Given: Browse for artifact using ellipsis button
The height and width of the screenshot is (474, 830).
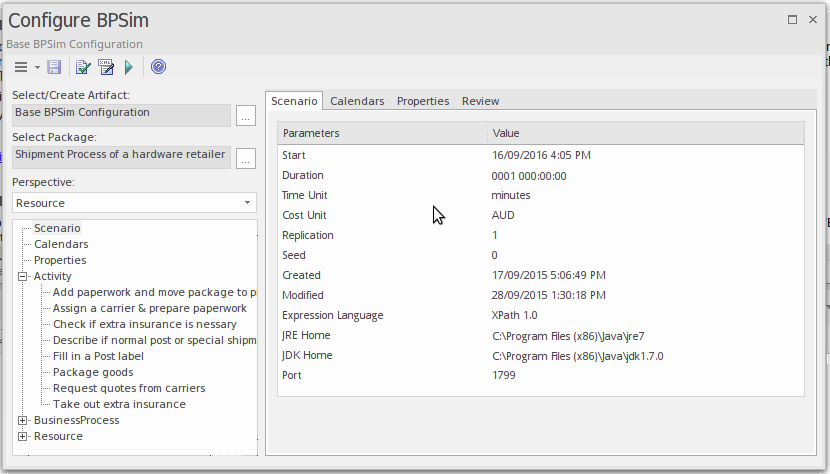Looking at the screenshot, I should (246, 117).
